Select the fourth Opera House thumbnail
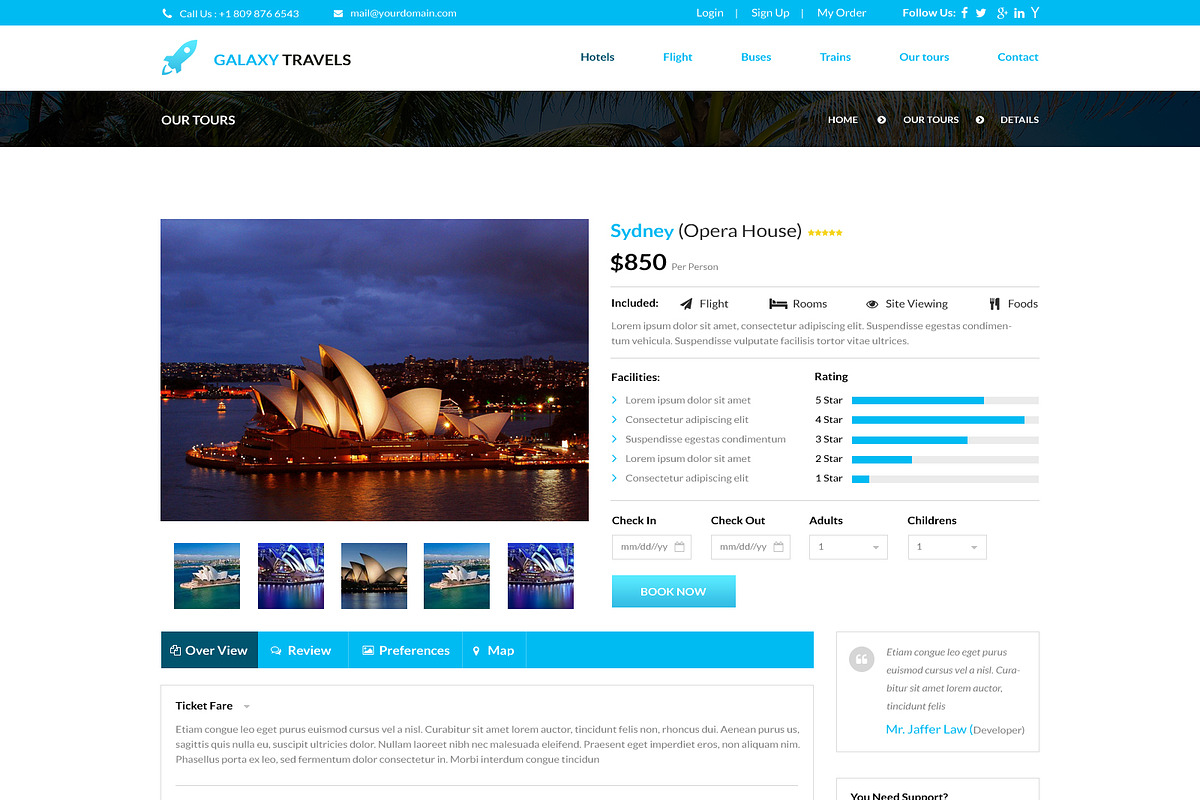 457,576
